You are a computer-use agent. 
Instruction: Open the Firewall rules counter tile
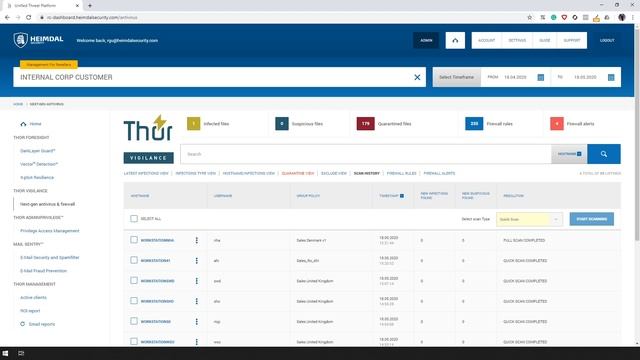pos(489,124)
